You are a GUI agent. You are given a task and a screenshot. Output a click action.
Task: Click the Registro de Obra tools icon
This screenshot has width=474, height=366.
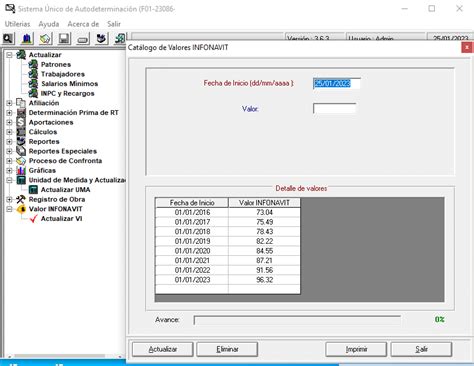click(x=21, y=199)
